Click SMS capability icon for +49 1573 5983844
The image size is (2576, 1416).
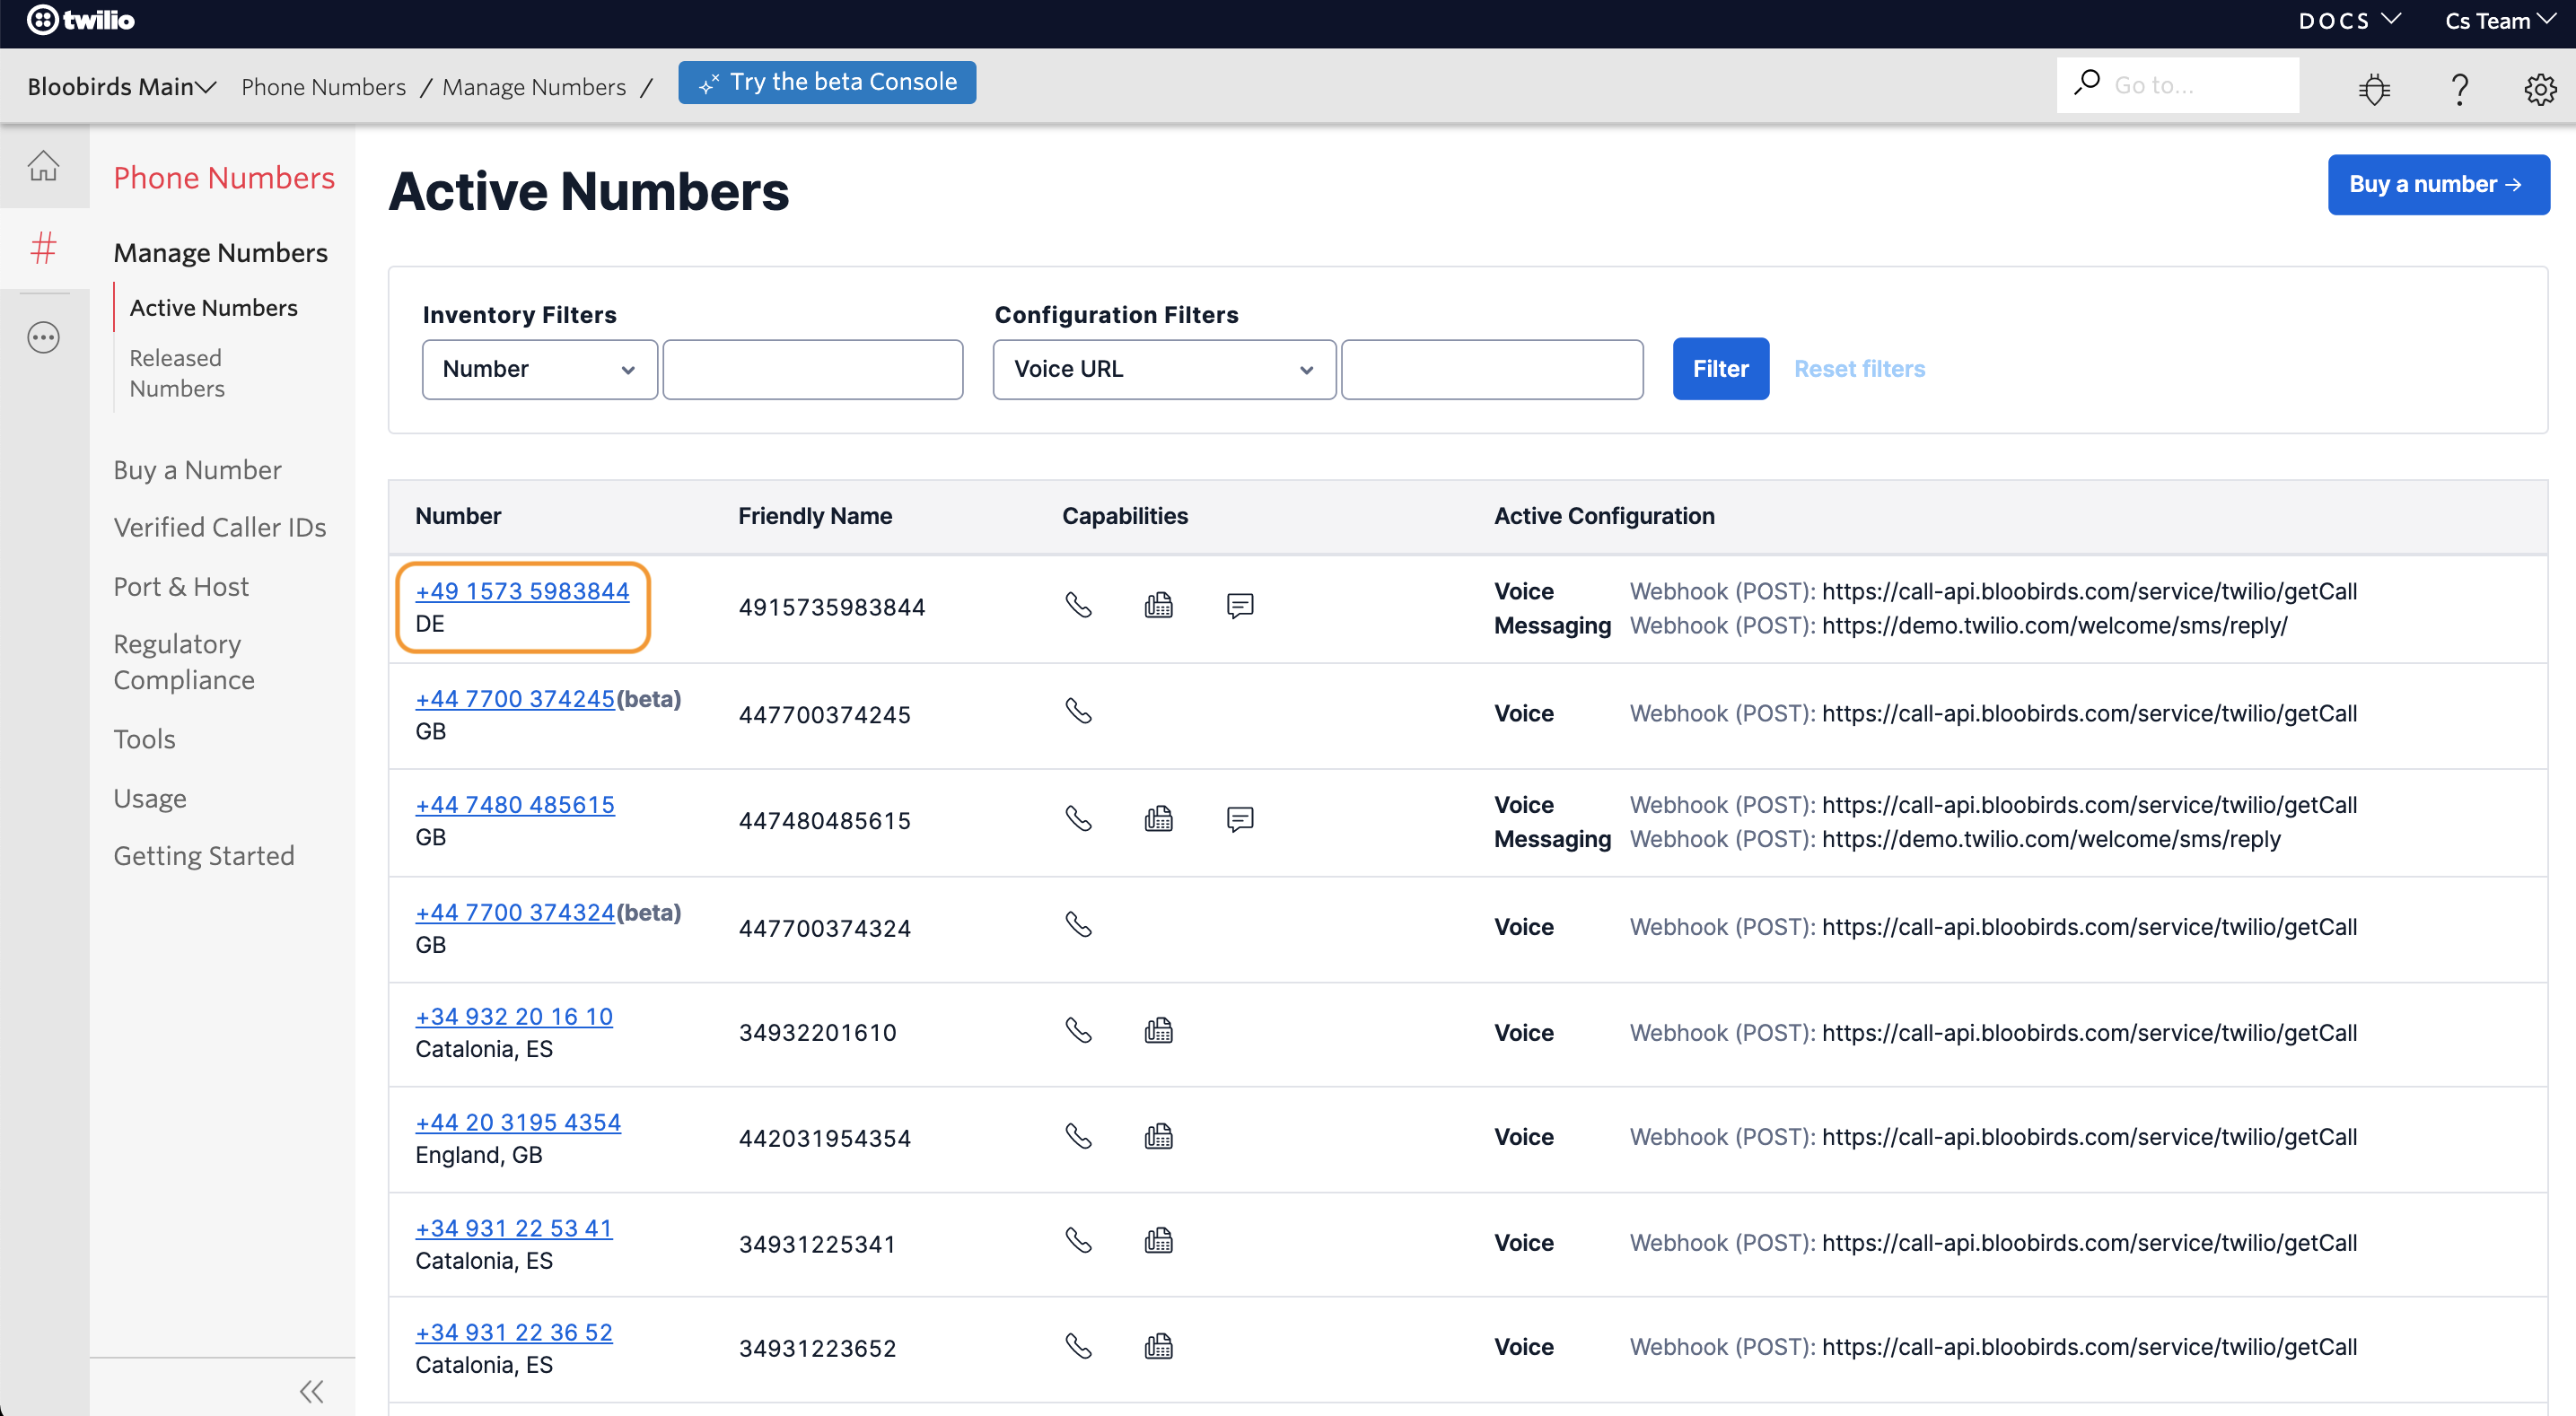point(1239,605)
